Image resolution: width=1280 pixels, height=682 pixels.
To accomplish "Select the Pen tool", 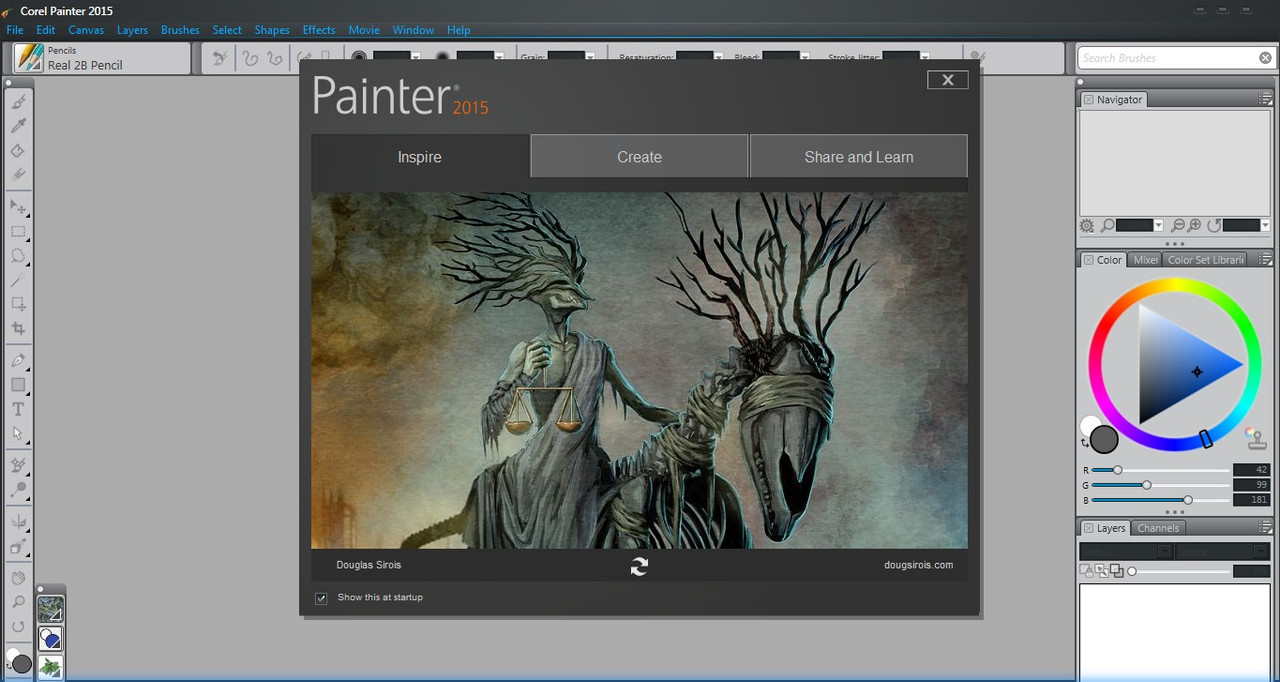I will [x=18, y=360].
